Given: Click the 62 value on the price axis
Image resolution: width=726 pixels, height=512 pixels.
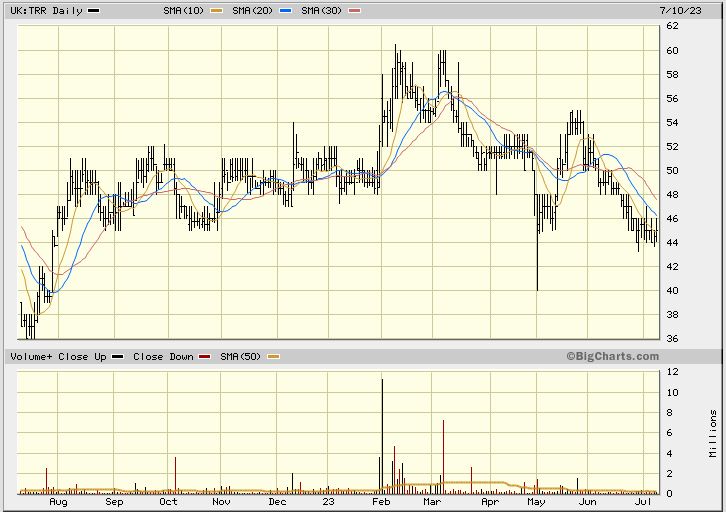Looking at the screenshot, I should pyautogui.click(x=674, y=27).
